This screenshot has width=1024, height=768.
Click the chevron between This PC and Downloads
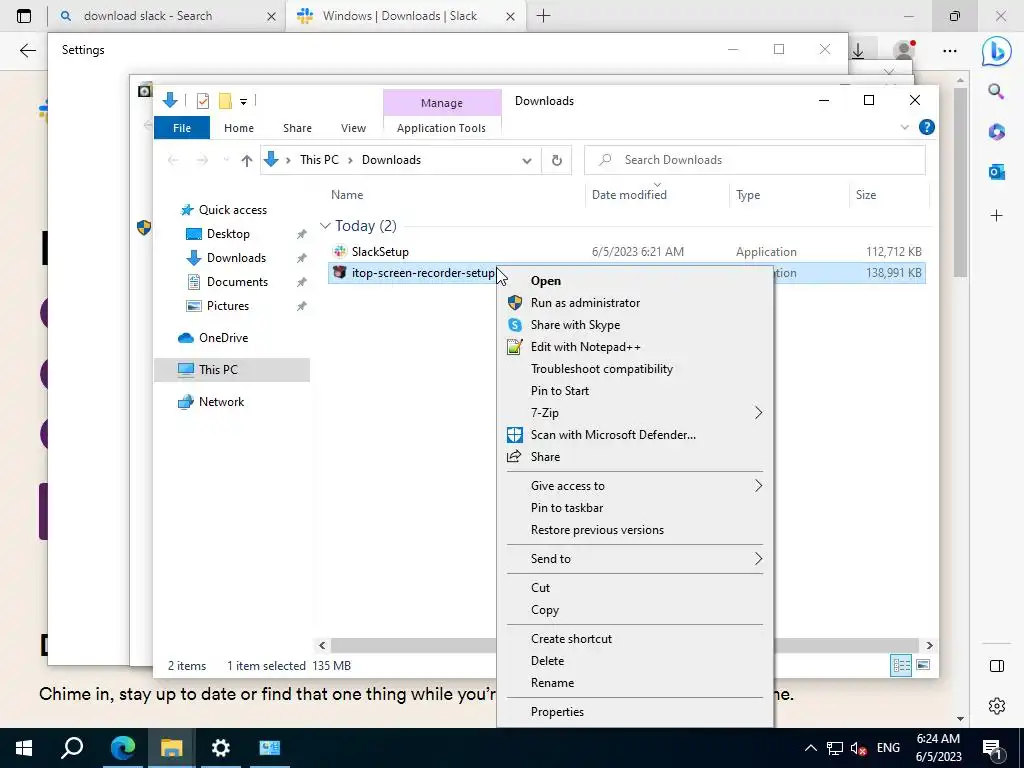351,160
